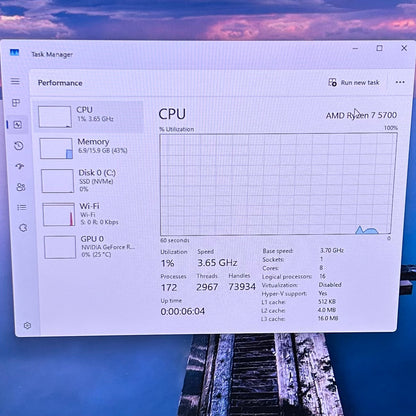
Task: Click Run new task button
Action: 354,82
